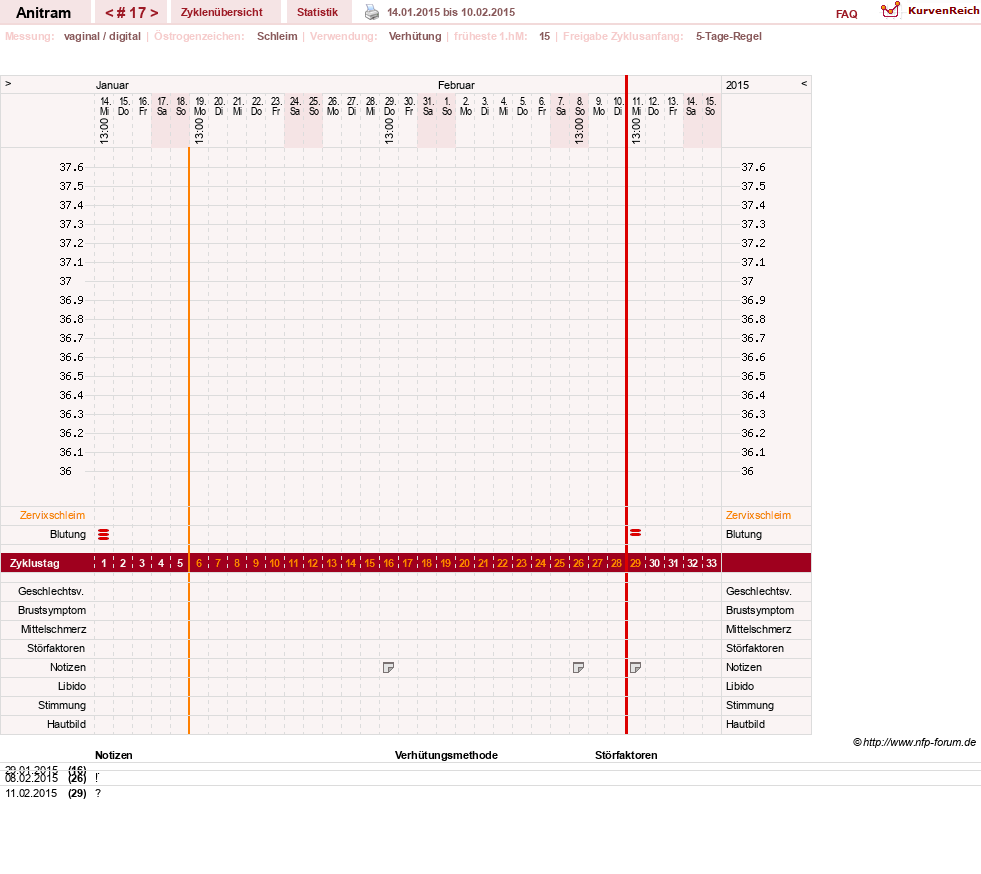Click the bleeding marker on cycle day 29
981x874 pixels.
tap(636, 533)
